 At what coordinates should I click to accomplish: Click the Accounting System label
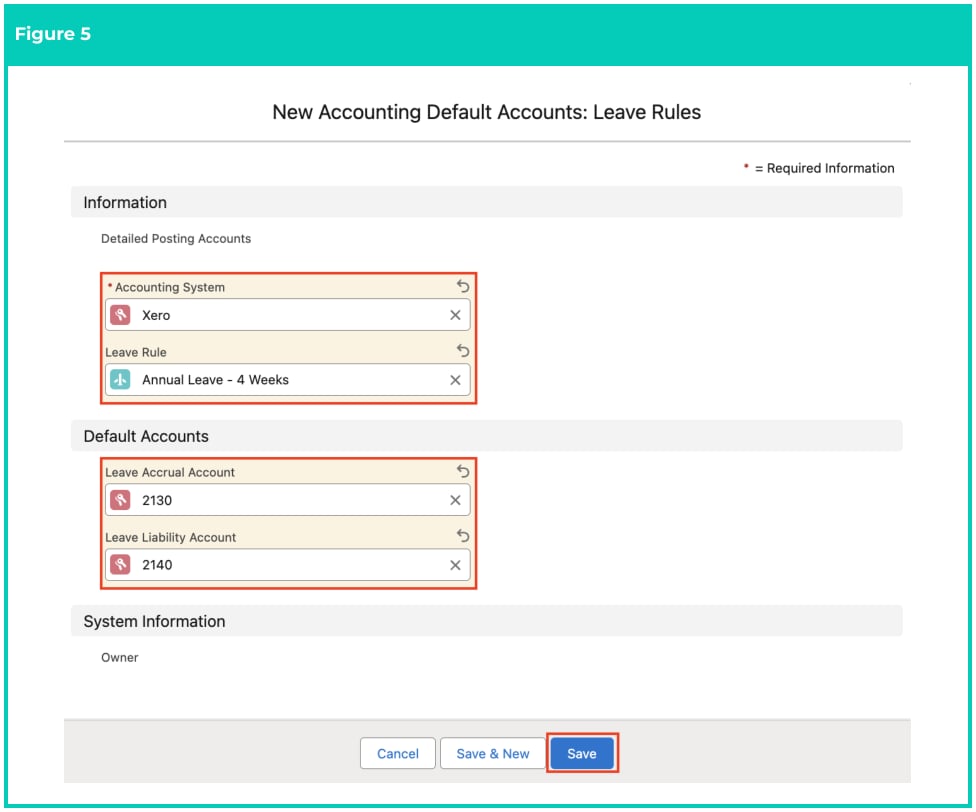point(169,287)
